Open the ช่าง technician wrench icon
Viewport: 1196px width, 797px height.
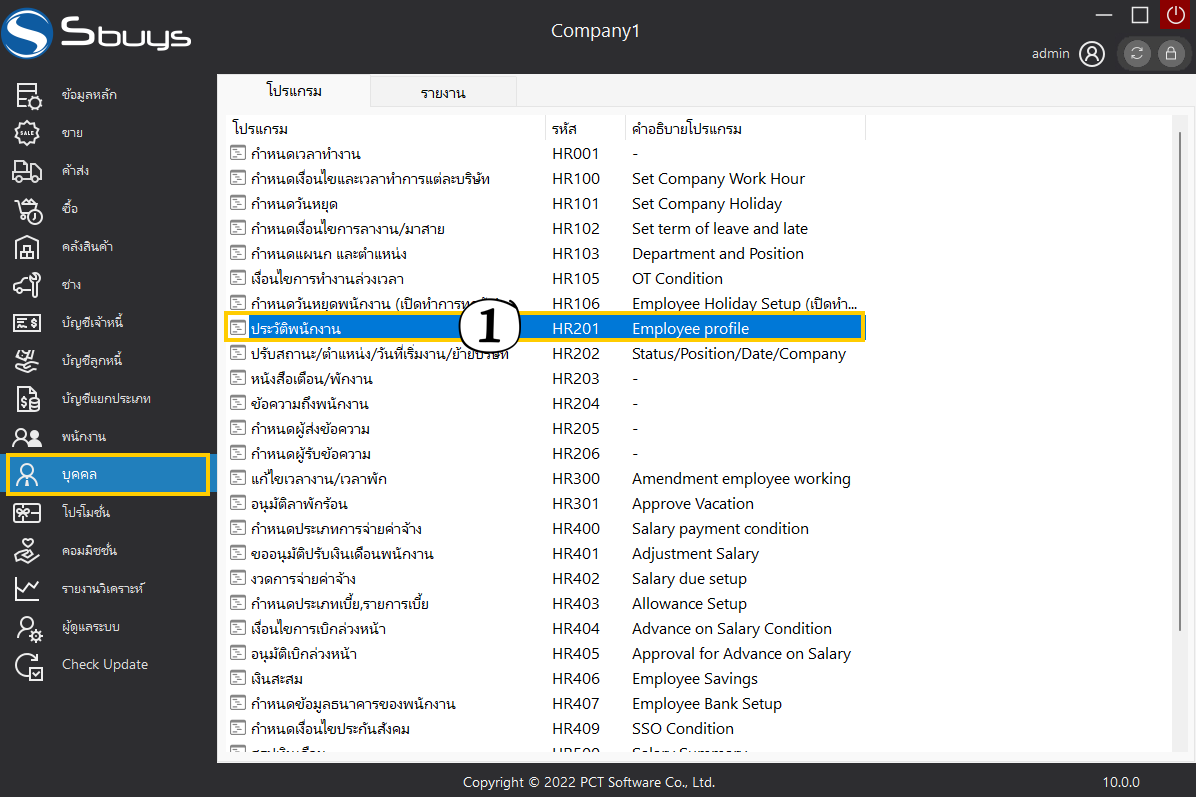pos(27,285)
